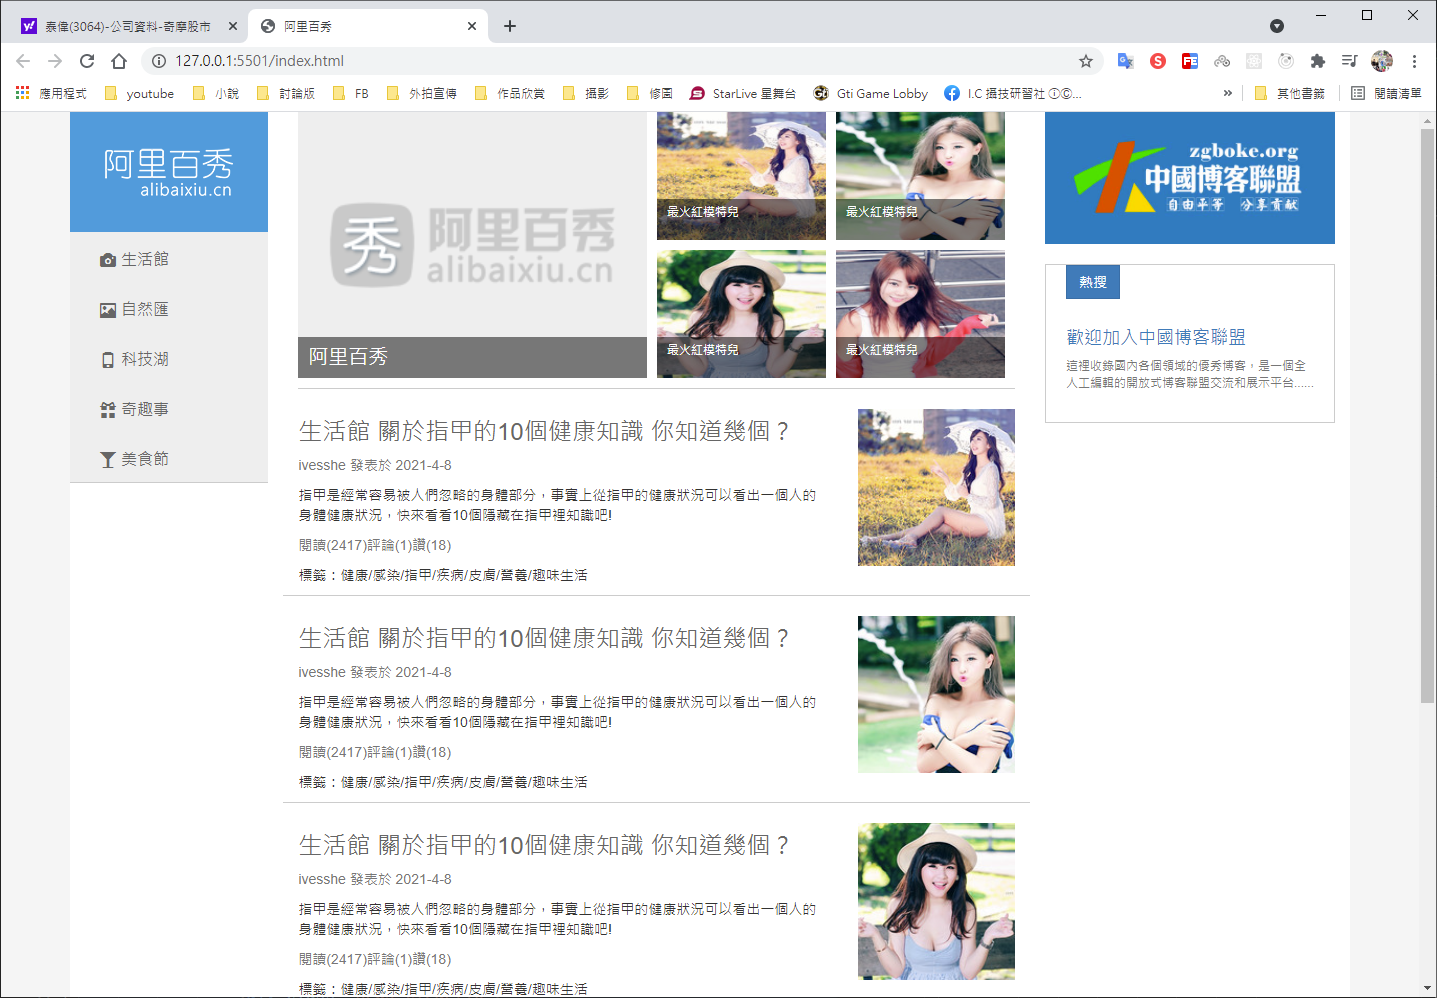Click first article's parasol girl image
The height and width of the screenshot is (998, 1437).
coord(936,487)
